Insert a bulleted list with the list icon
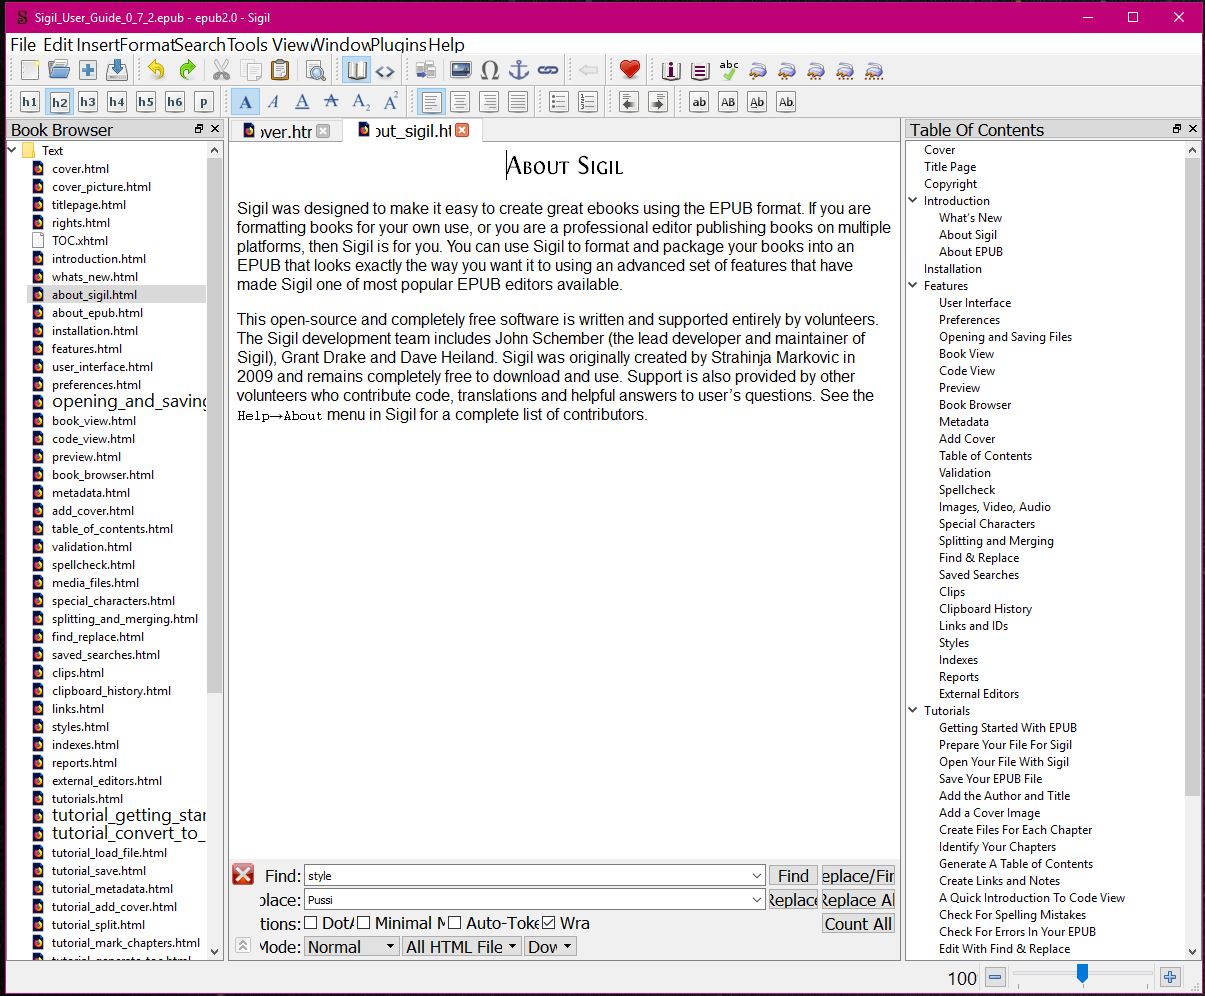This screenshot has height=996, width=1205. coord(559,101)
